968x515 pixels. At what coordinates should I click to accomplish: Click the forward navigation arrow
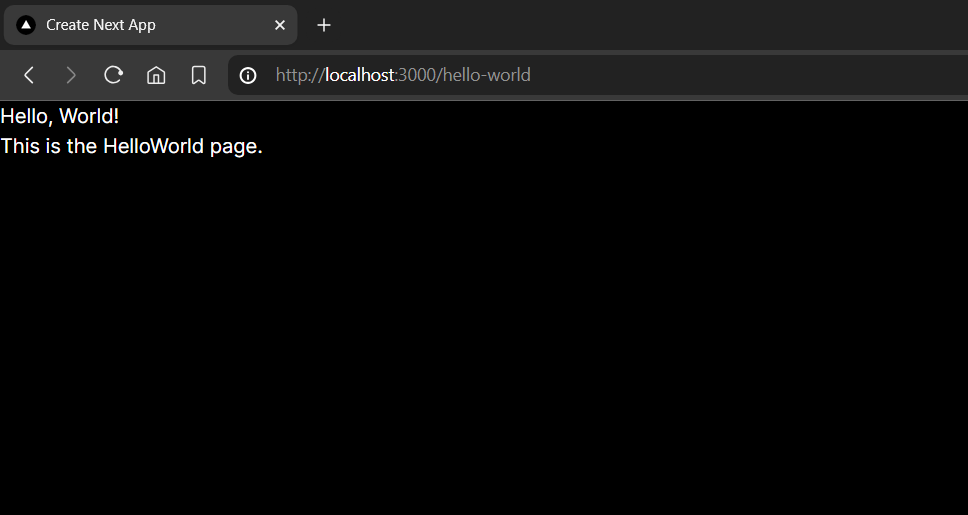[x=71, y=75]
